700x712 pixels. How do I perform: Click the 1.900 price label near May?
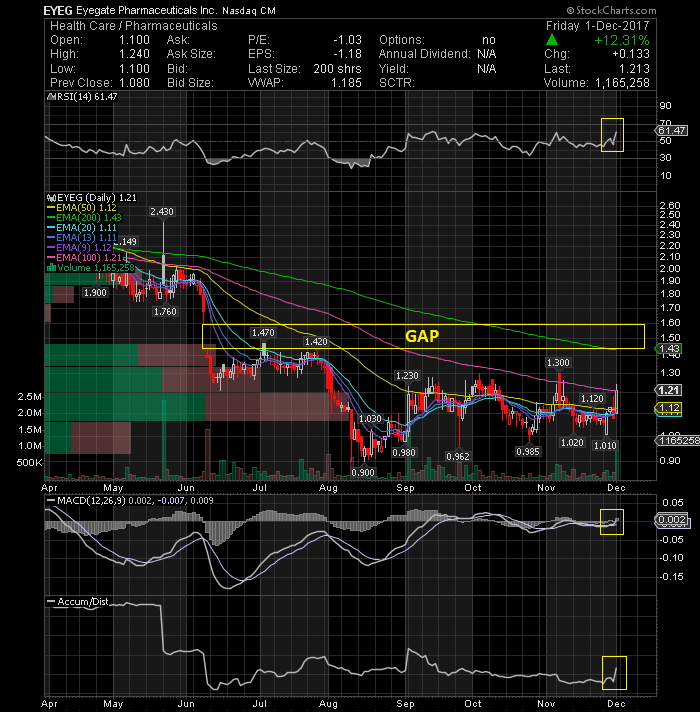[x=95, y=293]
